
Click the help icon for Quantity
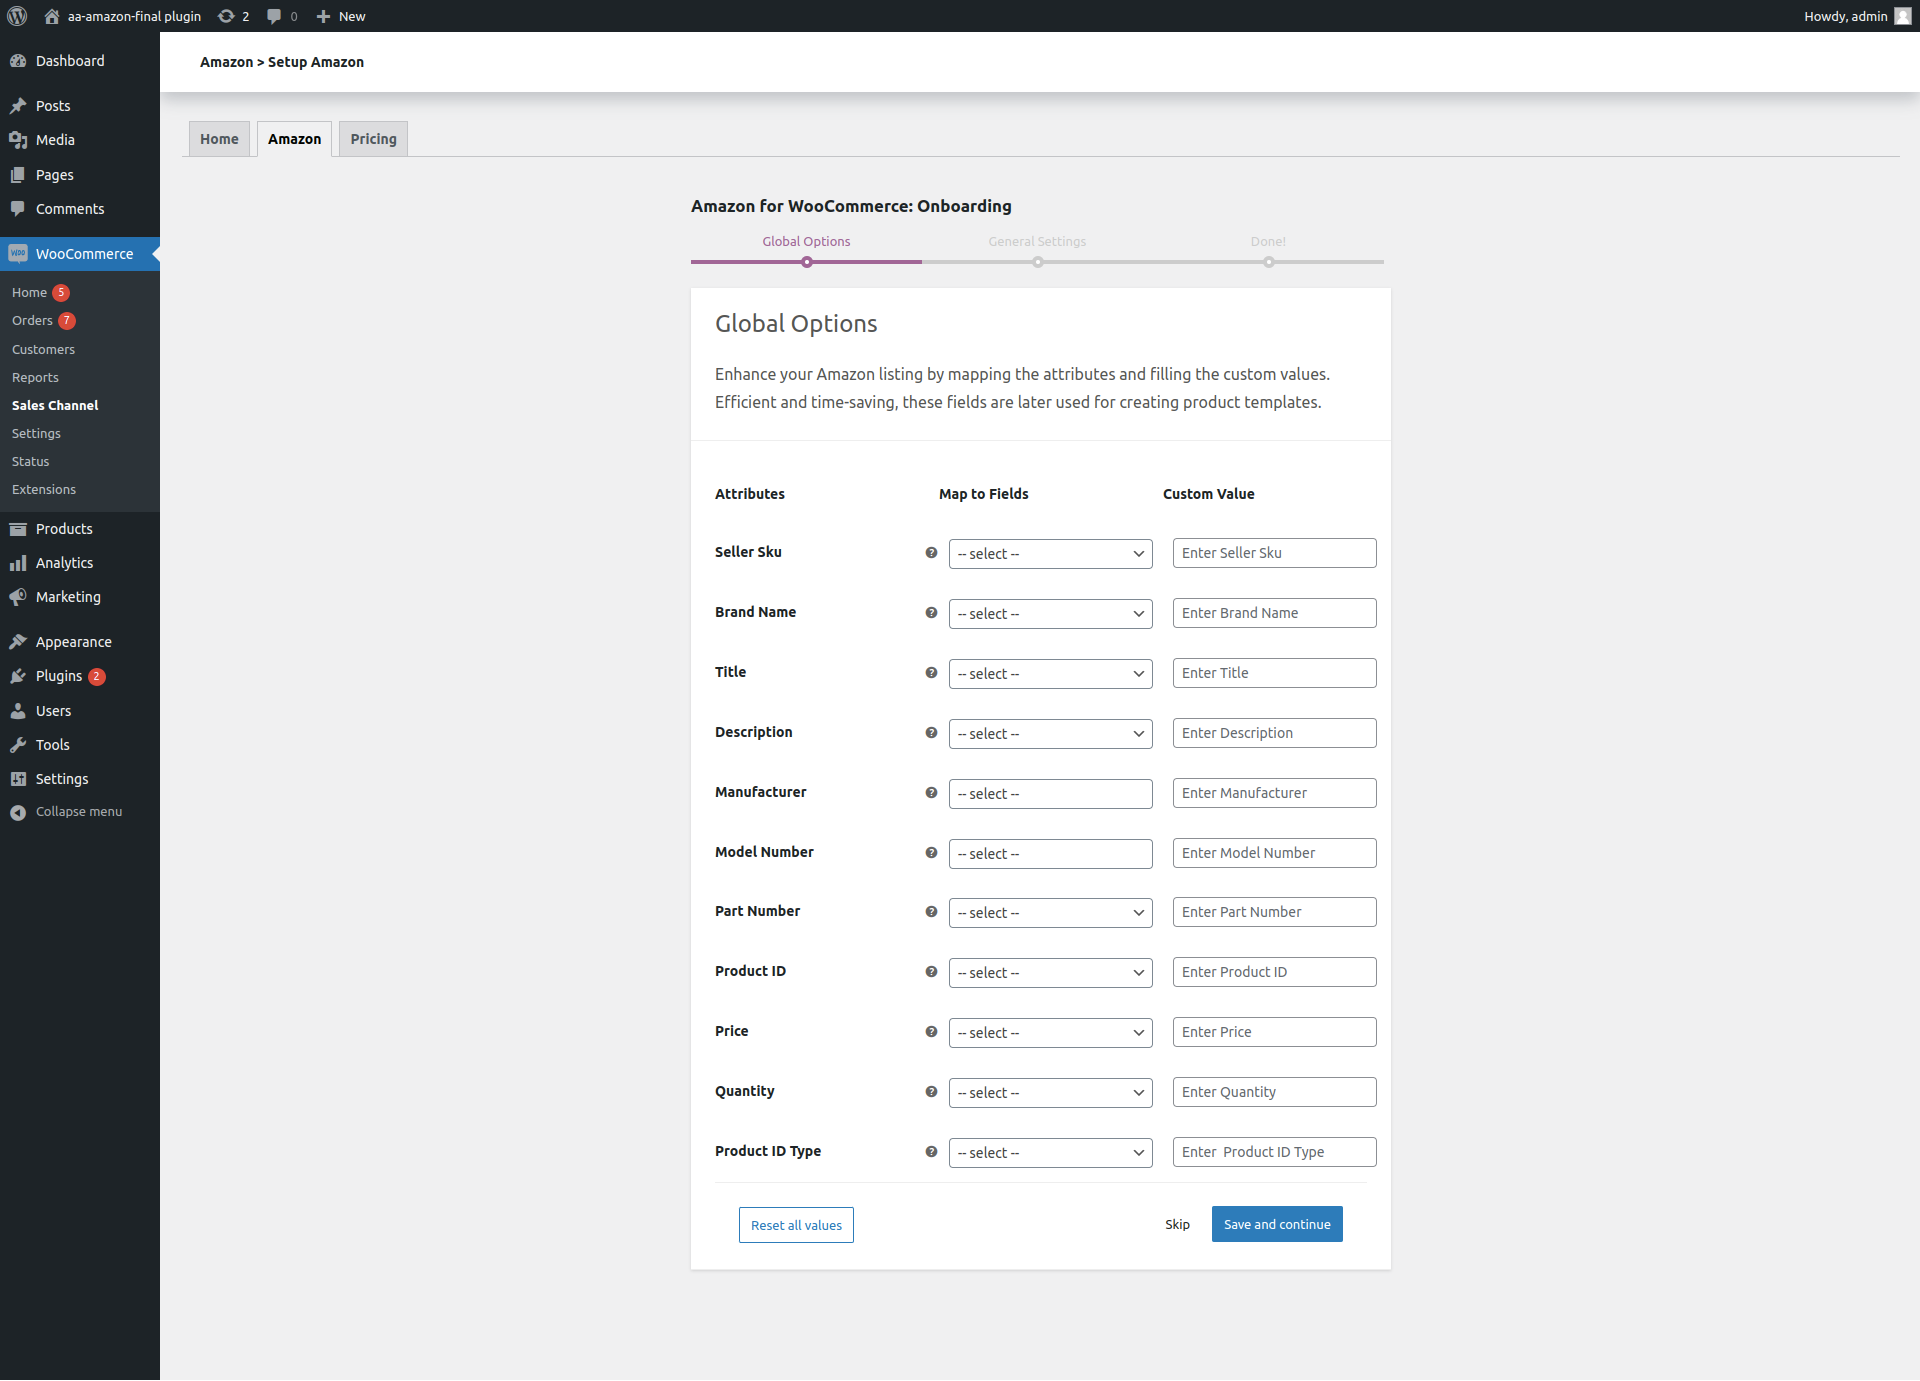coord(931,1092)
